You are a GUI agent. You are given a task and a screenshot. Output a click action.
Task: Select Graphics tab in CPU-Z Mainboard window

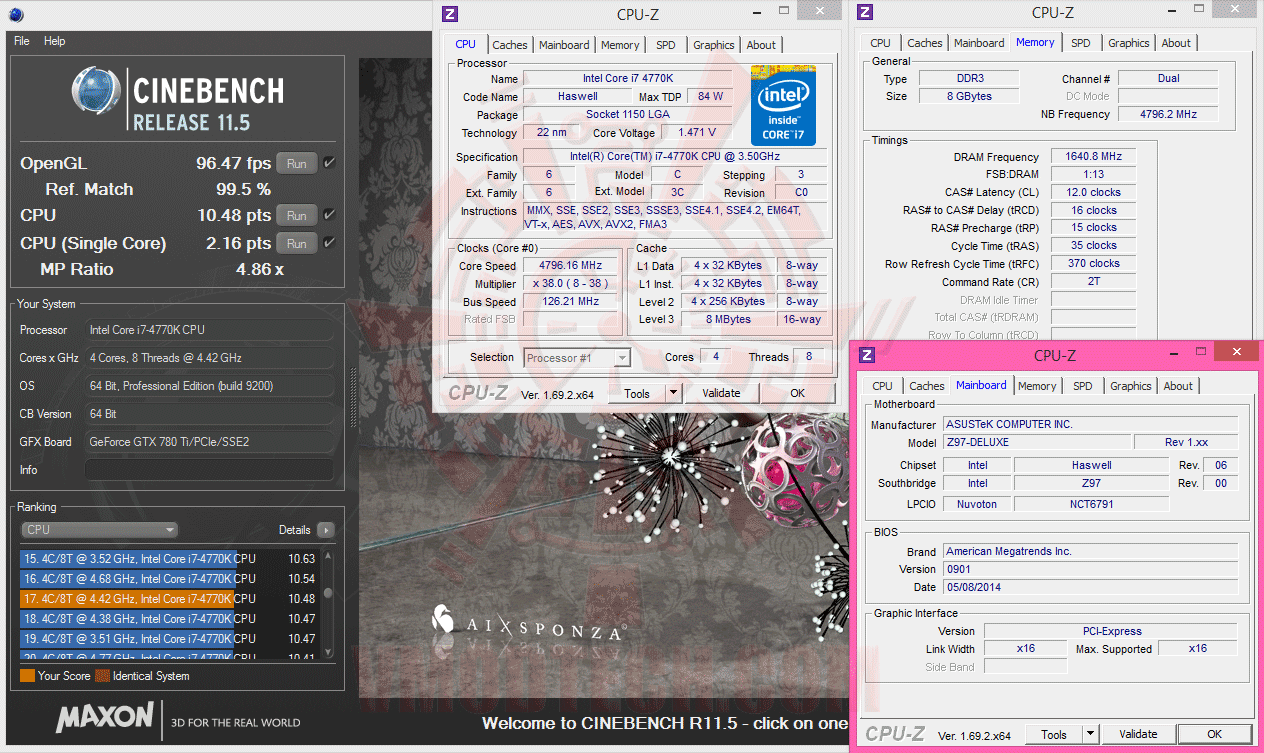pyautogui.click(x=1131, y=386)
